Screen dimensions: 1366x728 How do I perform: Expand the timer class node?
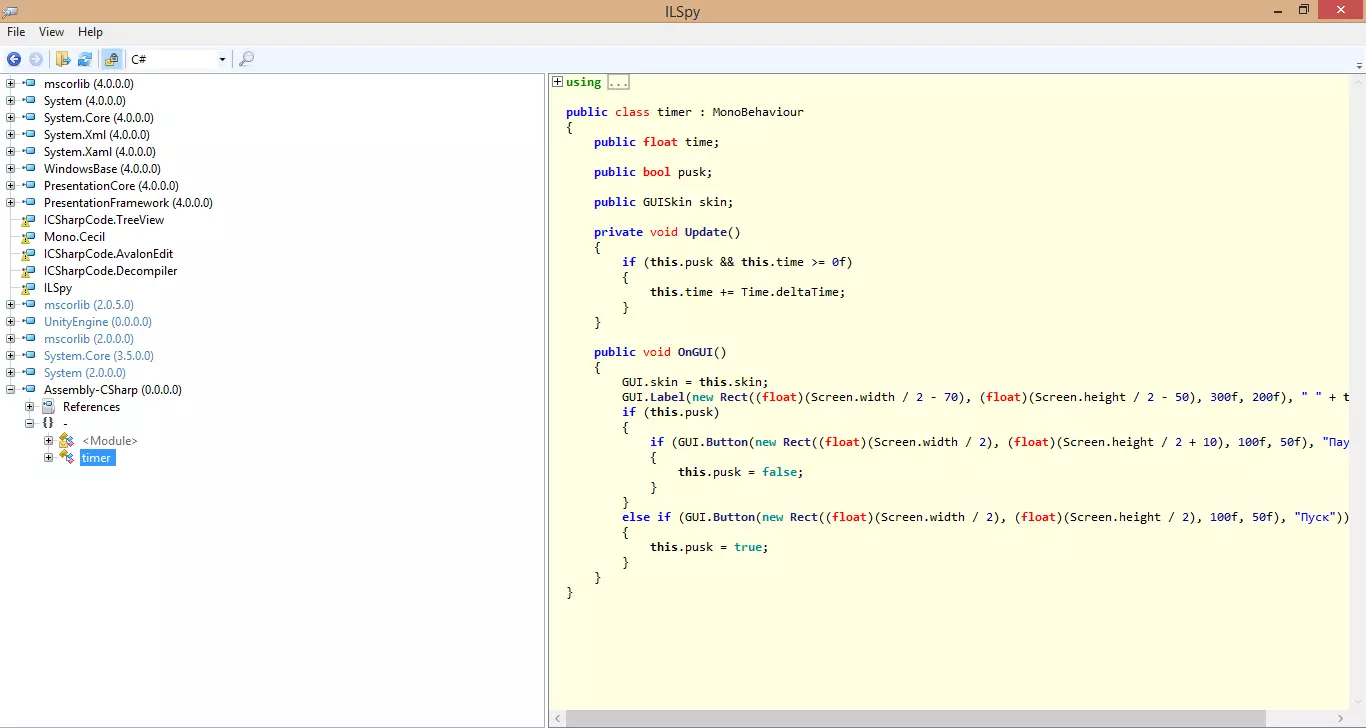tap(48, 457)
